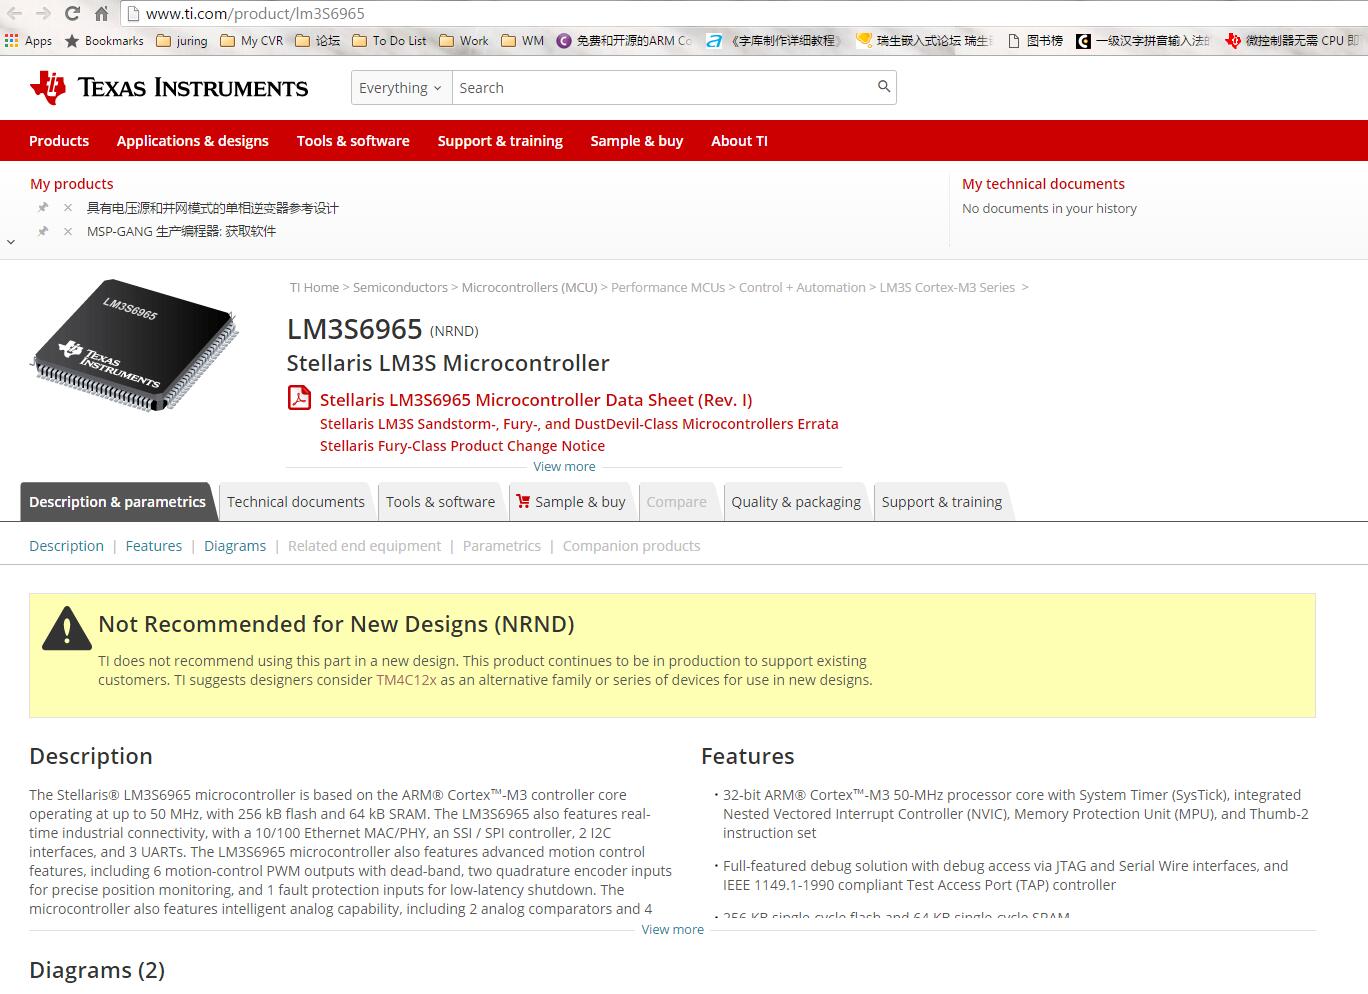
Task: Expand documents with View more under data sheet
Action: pos(564,467)
